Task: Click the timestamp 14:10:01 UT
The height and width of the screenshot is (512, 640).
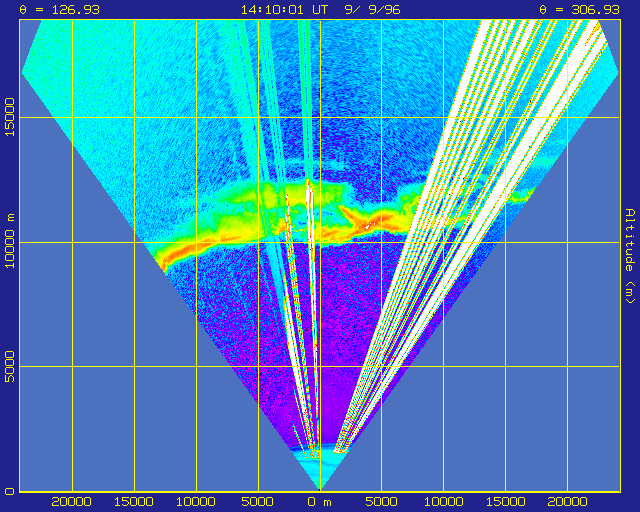Action: pyautogui.click(x=284, y=9)
